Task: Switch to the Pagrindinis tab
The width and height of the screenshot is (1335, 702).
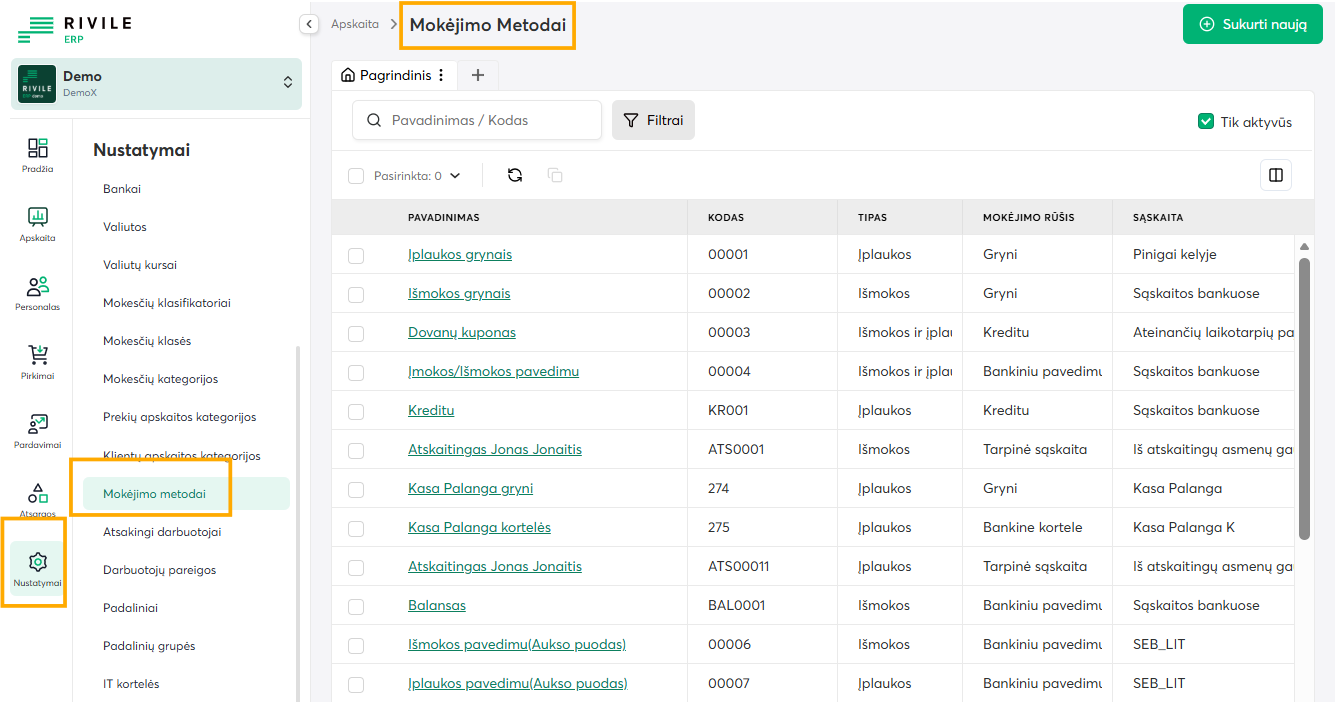Action: click(386, 75)
